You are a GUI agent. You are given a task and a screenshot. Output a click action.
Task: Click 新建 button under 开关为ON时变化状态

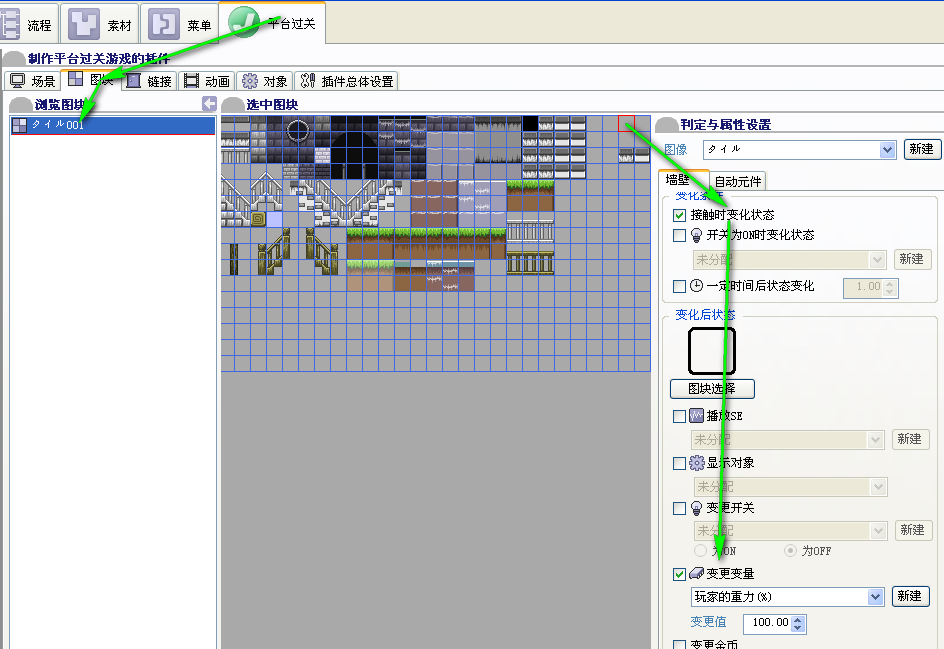(x=911, y=259)
